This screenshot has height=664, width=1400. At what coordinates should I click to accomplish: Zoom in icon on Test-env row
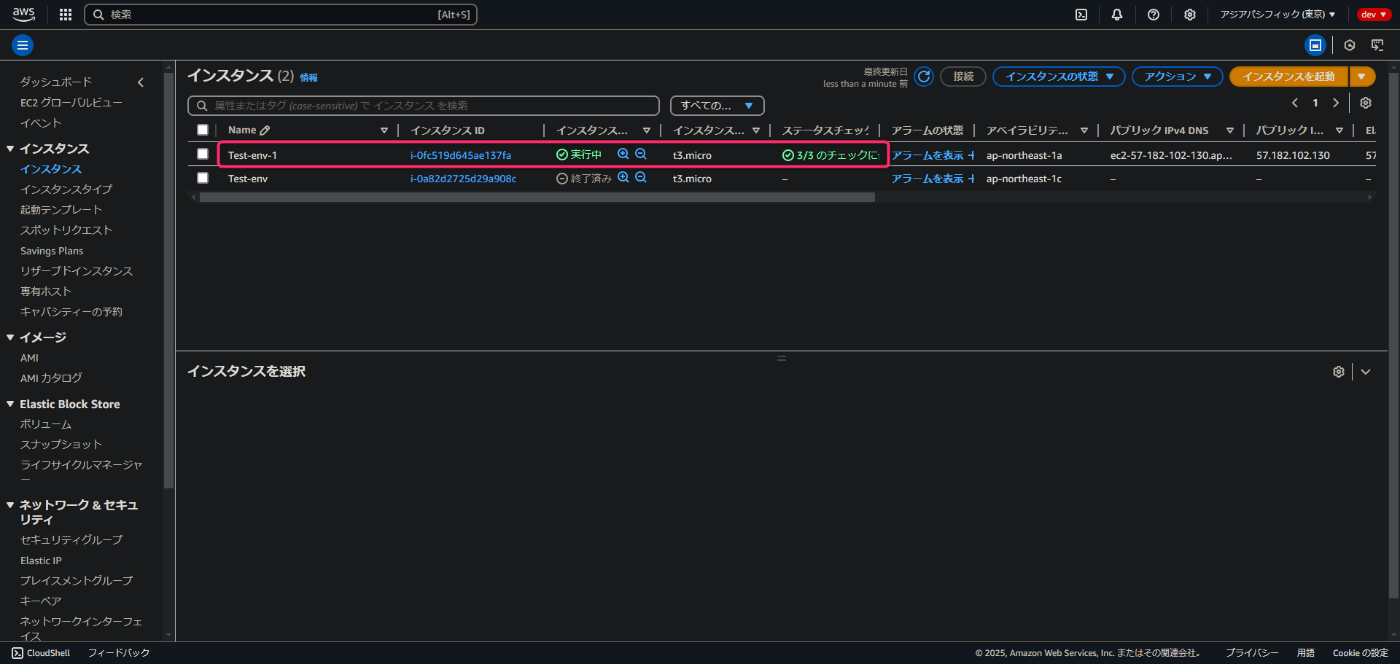pyautogui.click(x=623, y=177)
